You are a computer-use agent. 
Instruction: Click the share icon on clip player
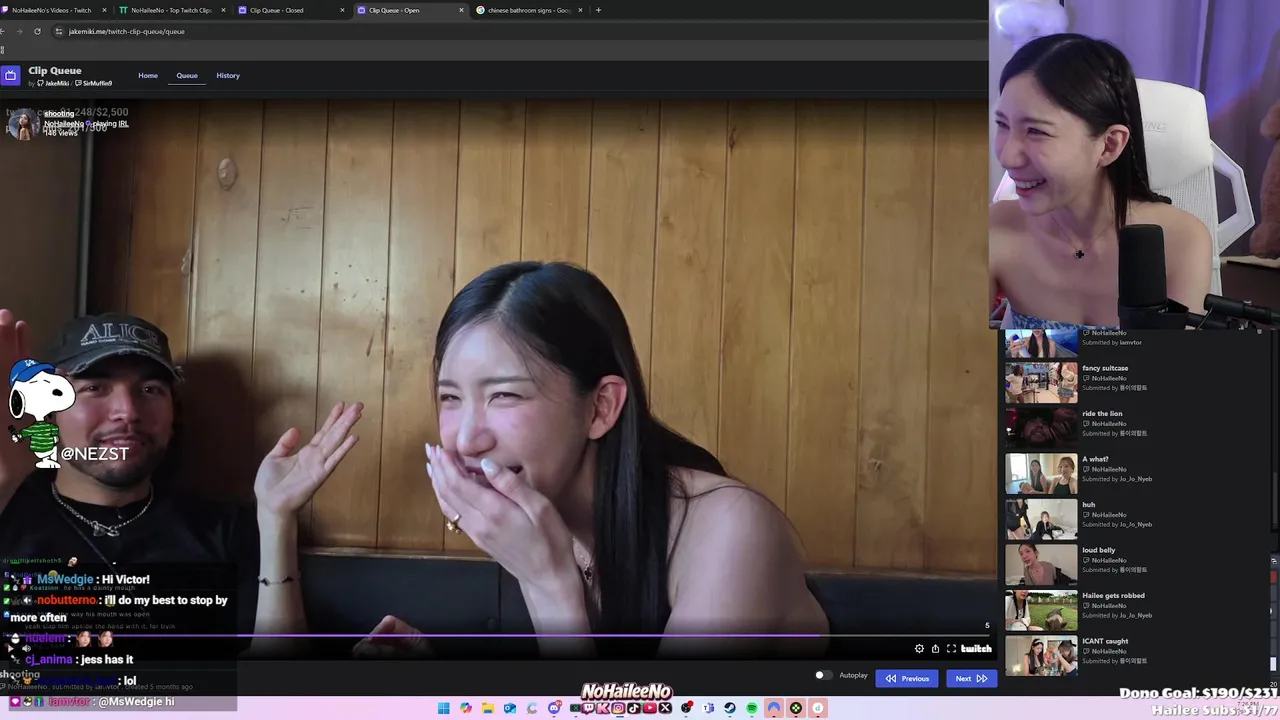(x=935, y=648)
